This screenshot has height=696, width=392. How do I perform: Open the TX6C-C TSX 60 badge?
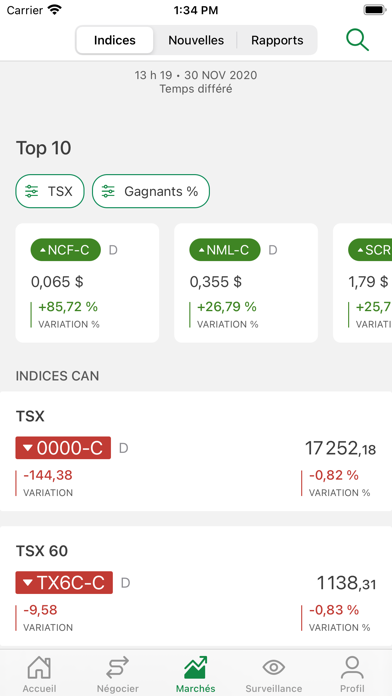point(64,582)
